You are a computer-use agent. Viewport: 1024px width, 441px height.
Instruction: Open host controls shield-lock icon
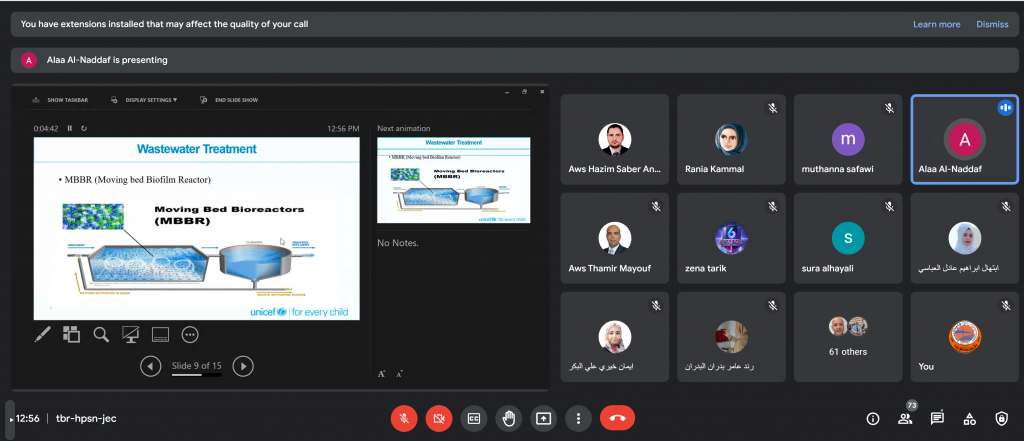[1001, 418]
